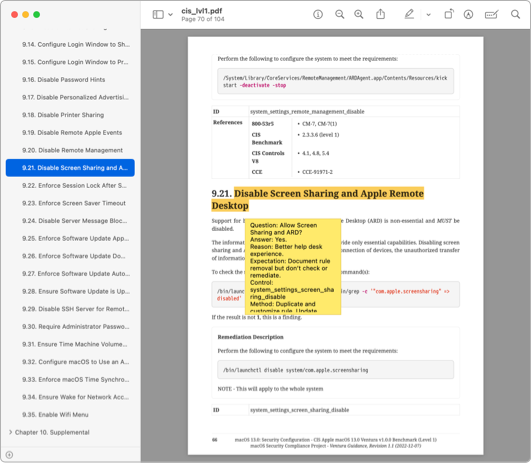
Task: Select the highlight pen tool
Action: (409, 14)
